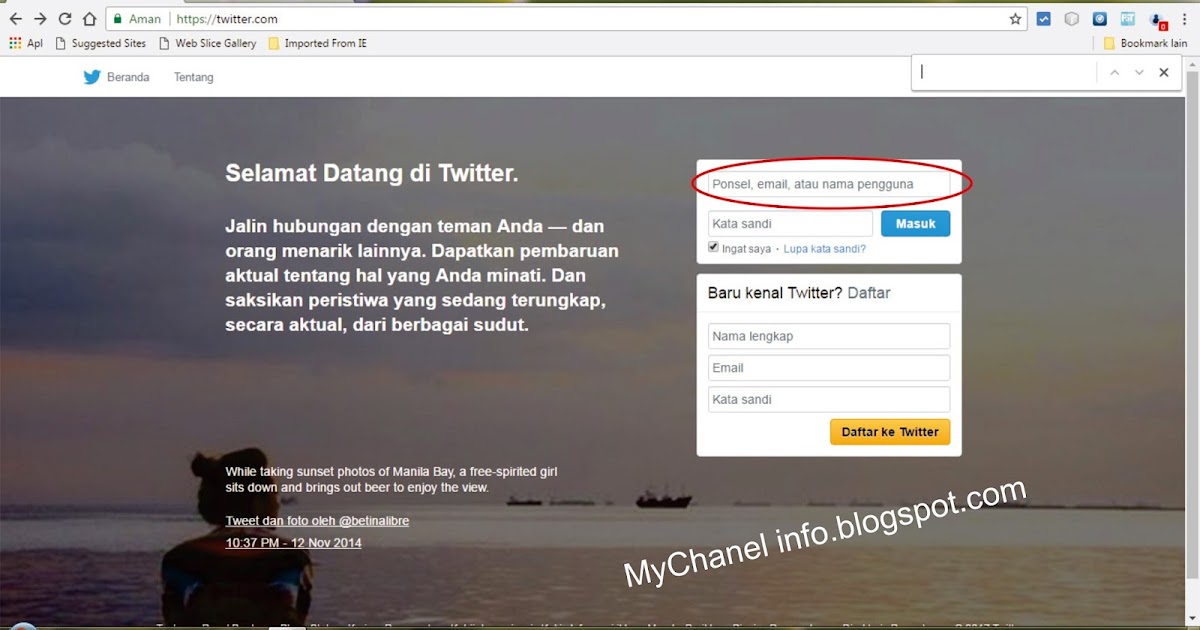
Task: Jump to previous find result arrow
Action: (x=1114, y=72)
